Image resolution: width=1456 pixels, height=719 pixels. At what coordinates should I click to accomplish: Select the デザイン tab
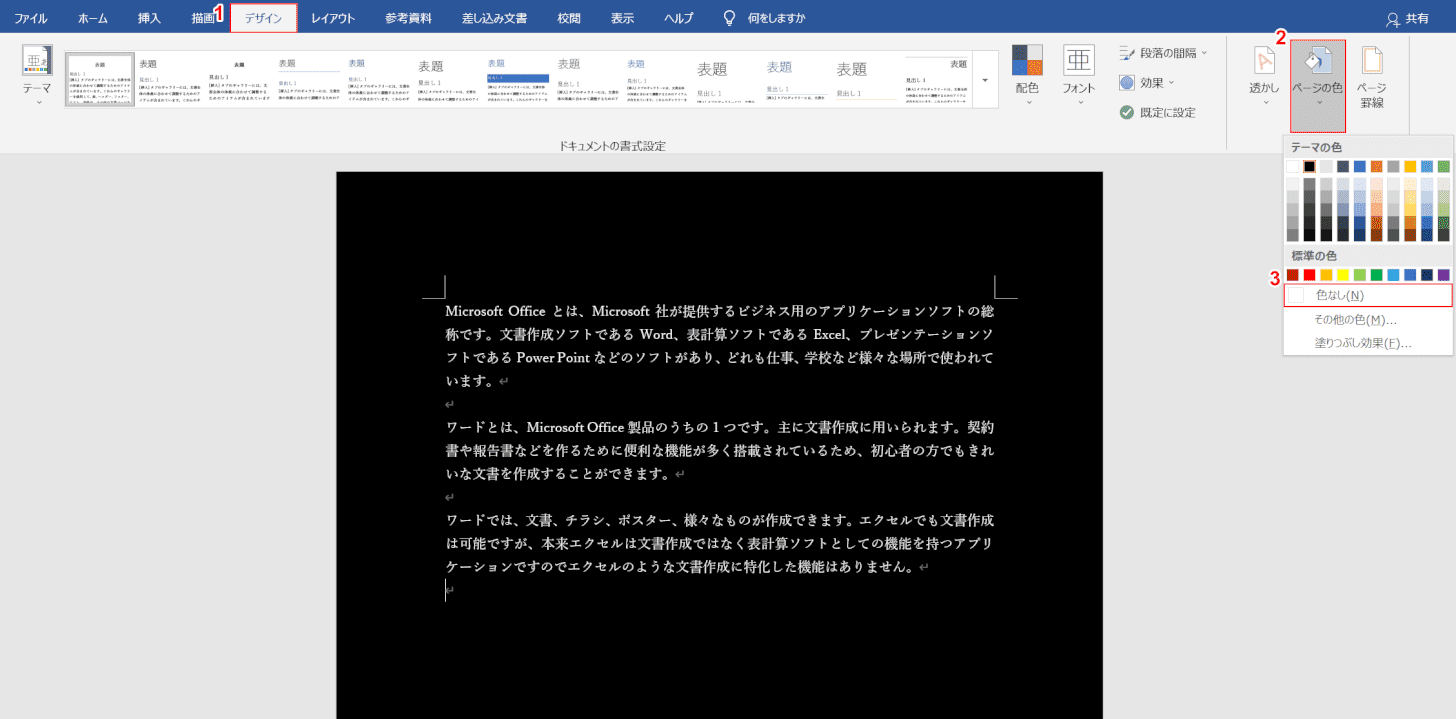[x=264, y=18]
